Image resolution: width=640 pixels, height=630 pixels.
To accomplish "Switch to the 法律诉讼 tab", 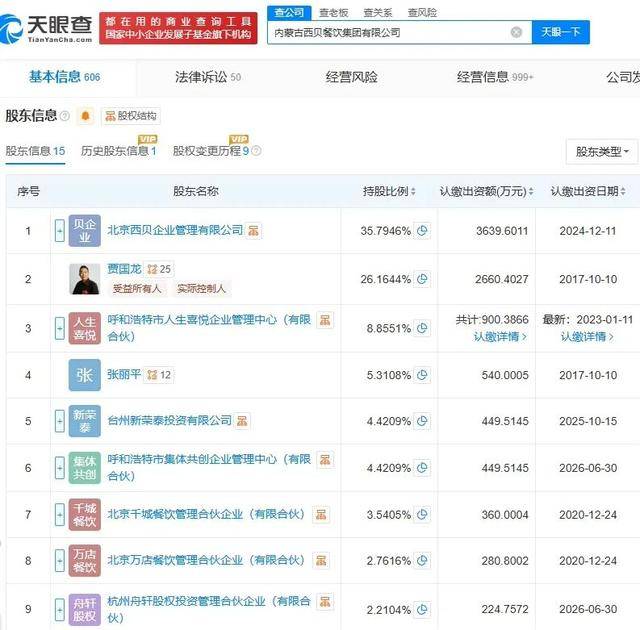I will [207, 77].
